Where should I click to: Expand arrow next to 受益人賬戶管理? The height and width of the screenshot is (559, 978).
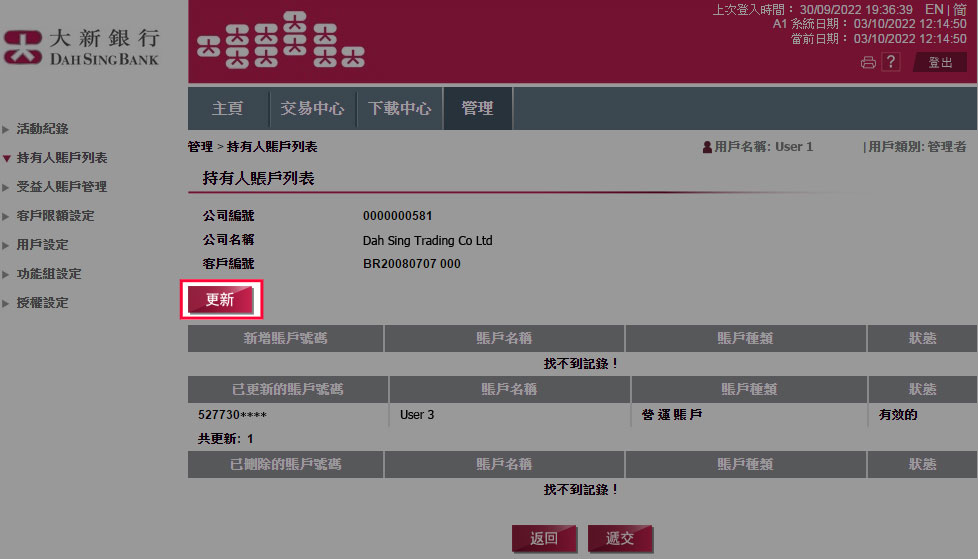coord(6,187)
